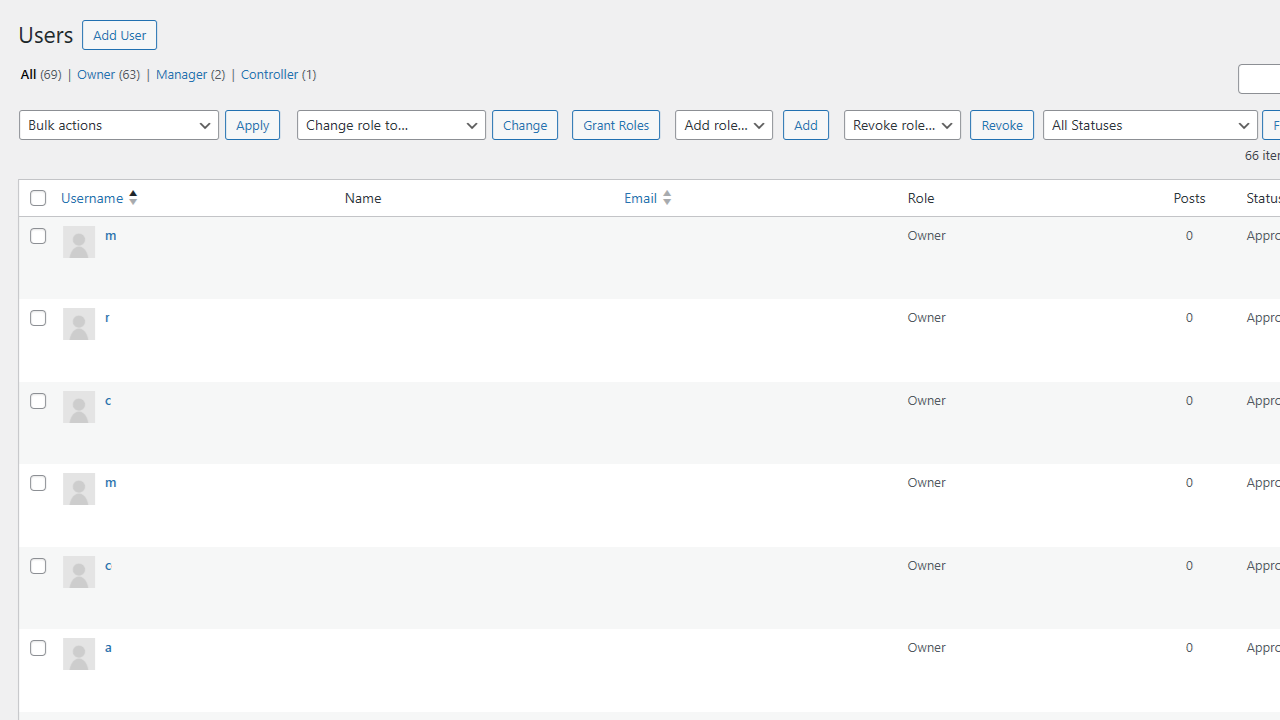Check the box next to user a
Viewport: 1280px width, 720px height.
38,648
